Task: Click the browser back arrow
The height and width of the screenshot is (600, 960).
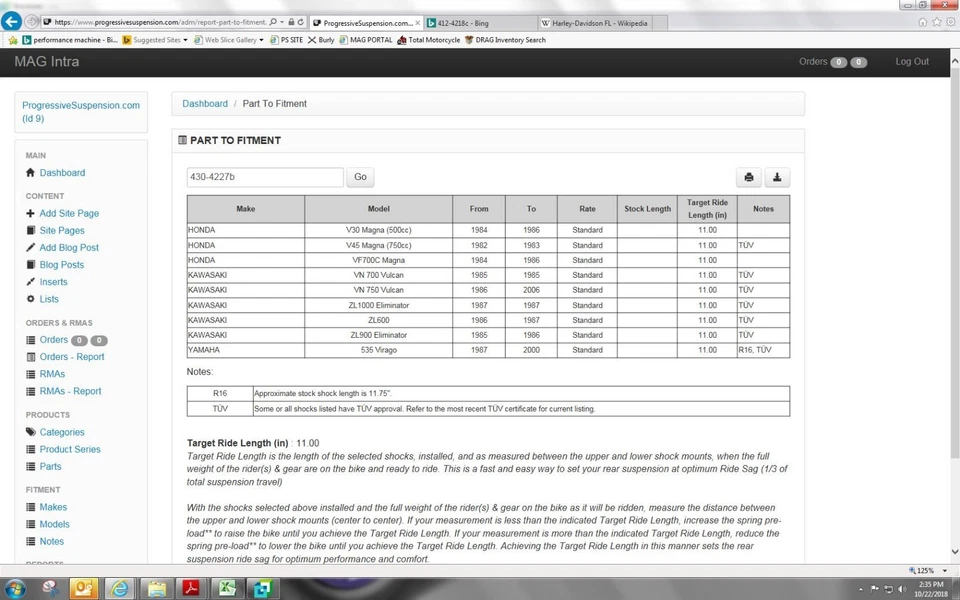Action: click(11, 21)
